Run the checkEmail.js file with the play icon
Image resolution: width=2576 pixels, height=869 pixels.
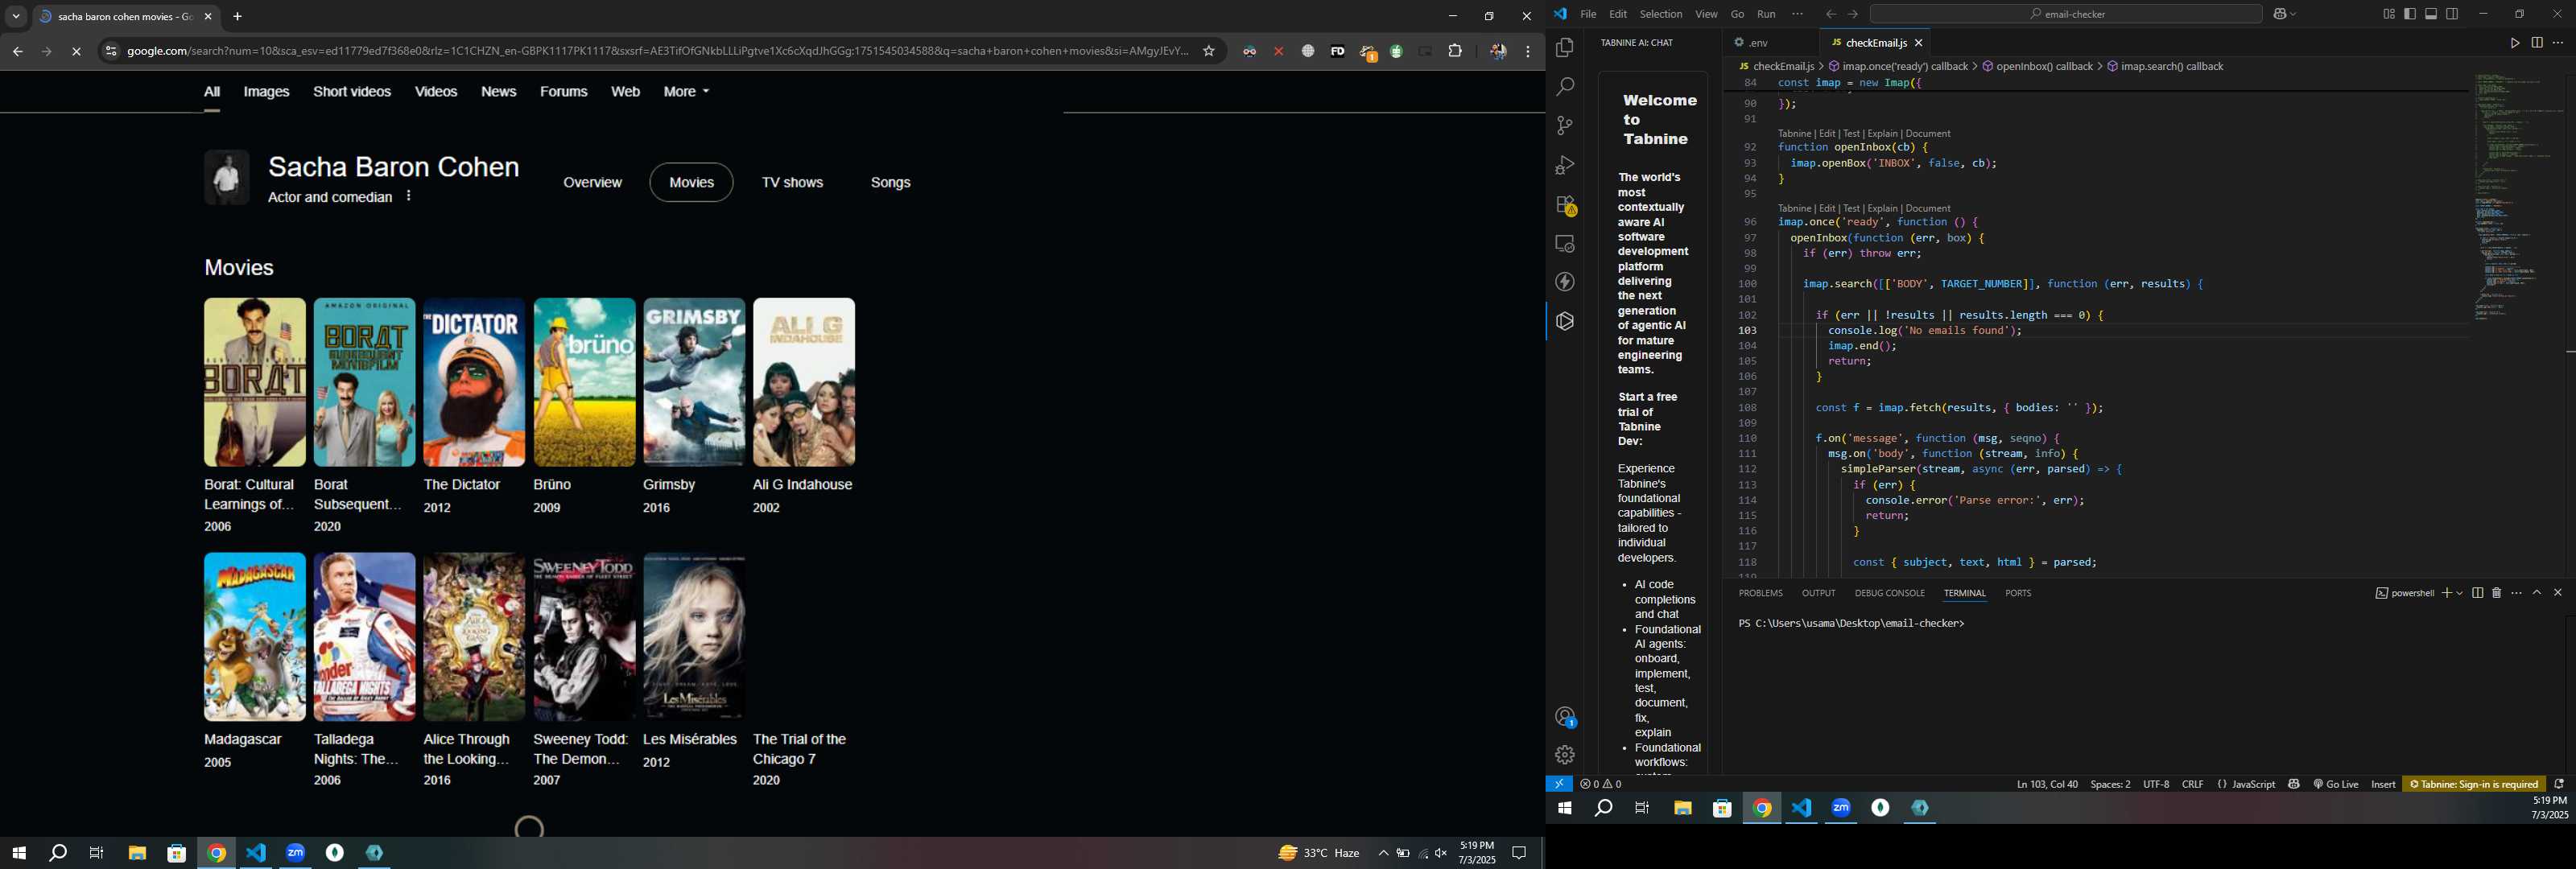pyautogui.click(x=2514, y=43)
